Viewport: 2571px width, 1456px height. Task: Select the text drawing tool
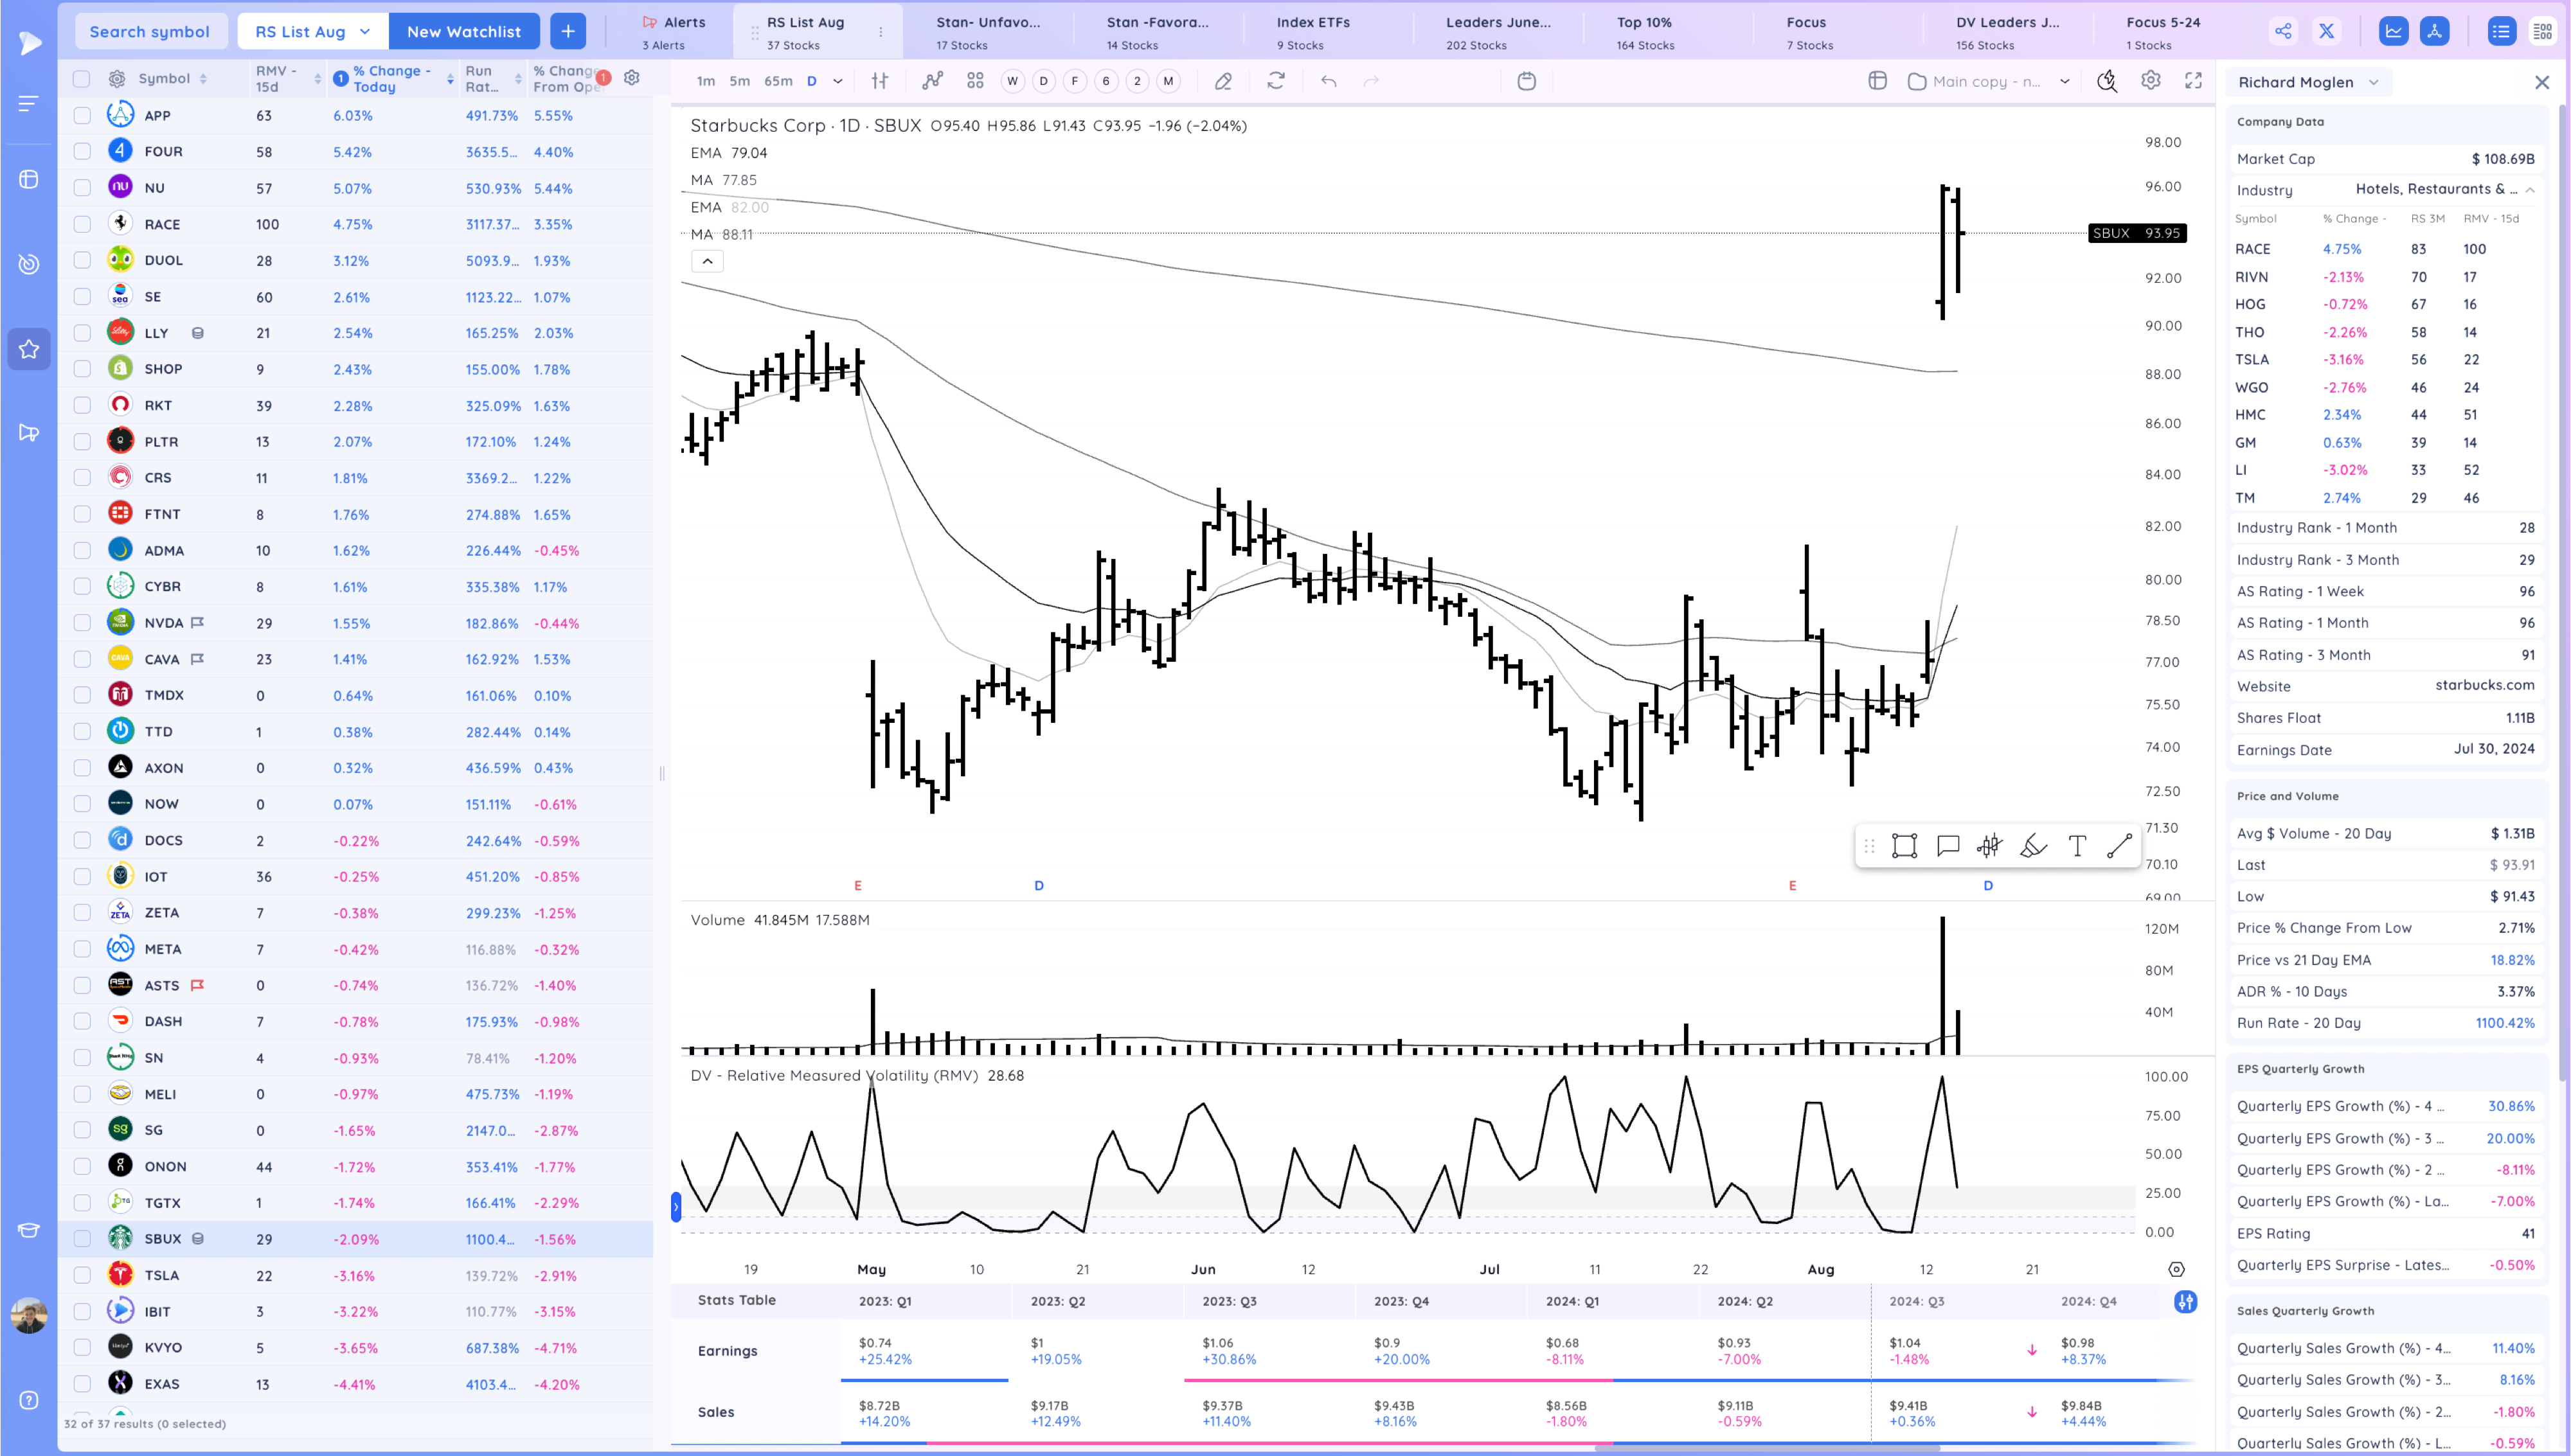[x=2077, y=846]
